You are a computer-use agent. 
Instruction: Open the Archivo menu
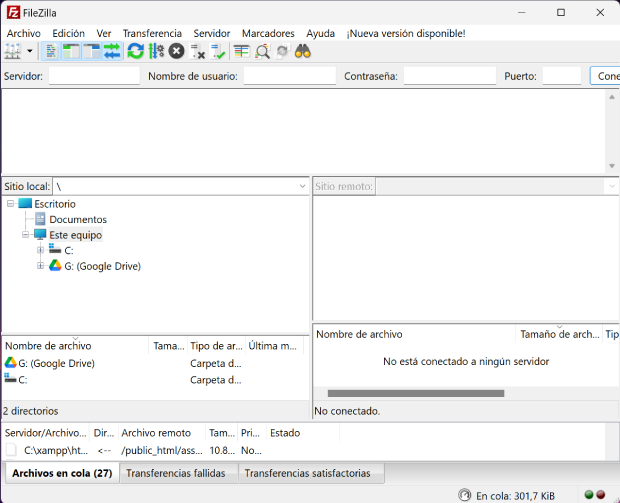coord(24,34)
